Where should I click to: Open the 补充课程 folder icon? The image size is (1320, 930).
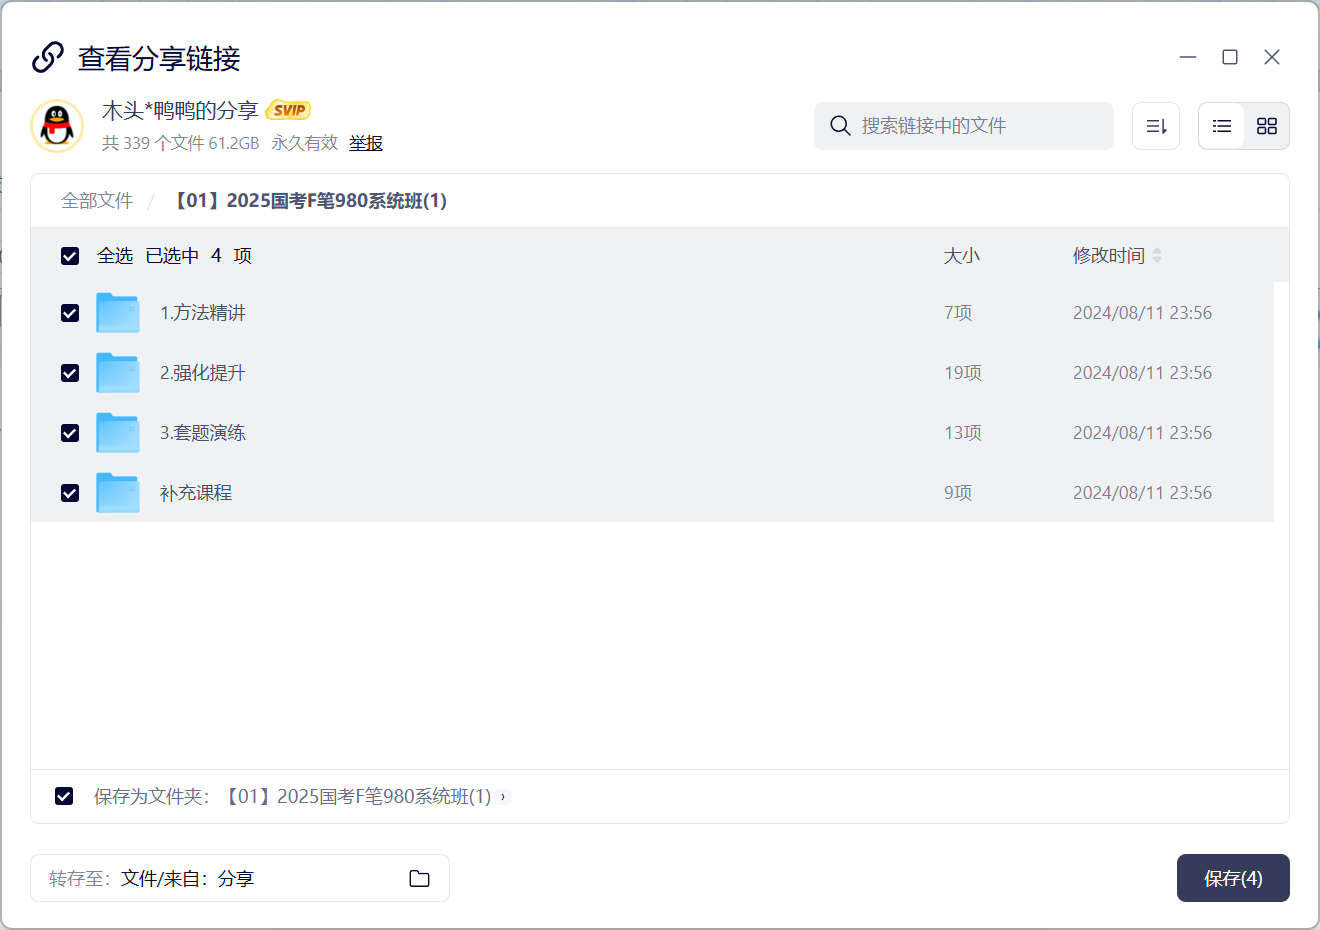(118, 493)
